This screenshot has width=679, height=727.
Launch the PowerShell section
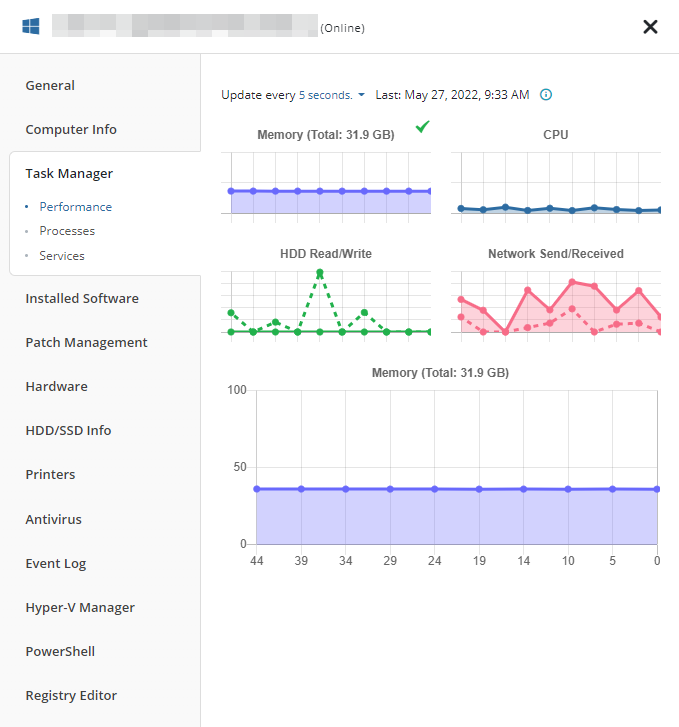click(60, 651)
